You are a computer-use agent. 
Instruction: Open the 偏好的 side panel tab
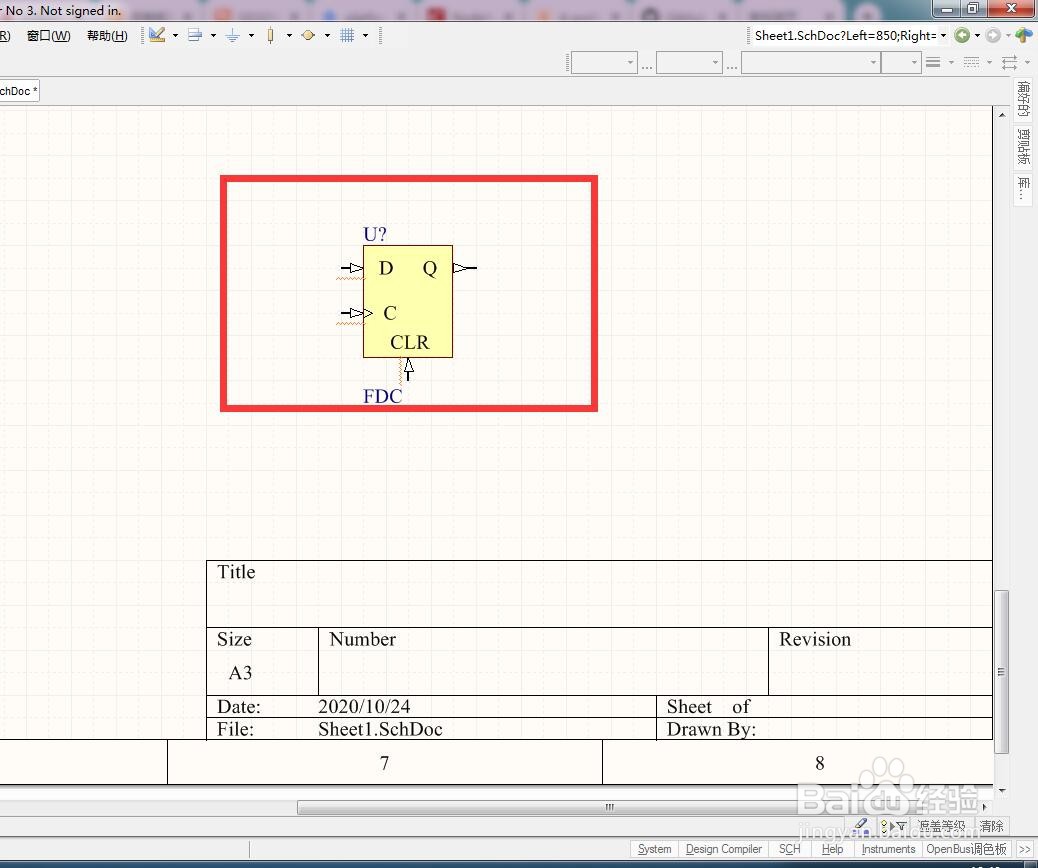pyautogui.click(x=1023, y=98)
